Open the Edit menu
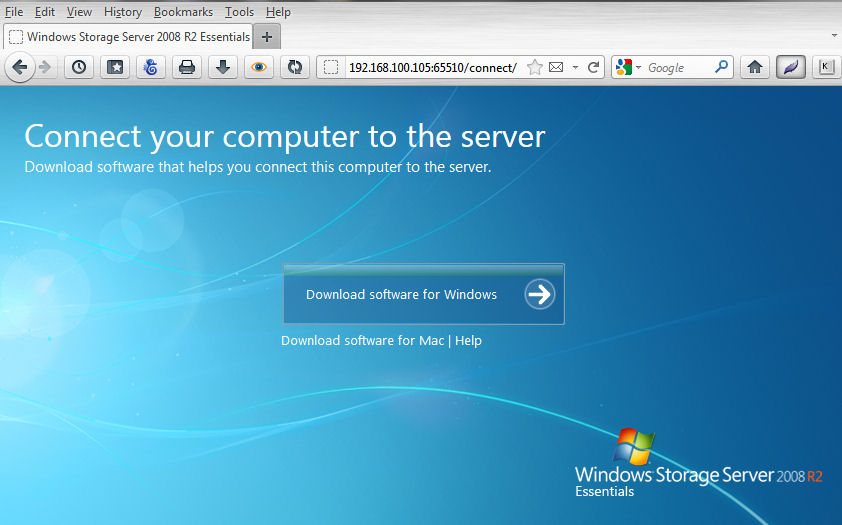 [45, 12]
